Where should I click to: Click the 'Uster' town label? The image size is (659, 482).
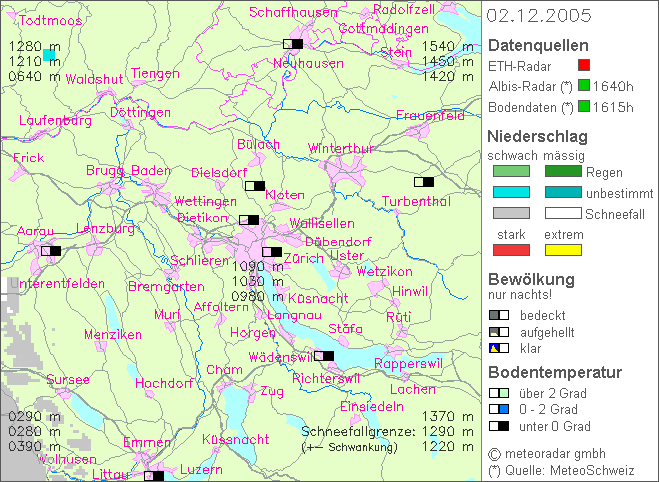click(347, 255)
